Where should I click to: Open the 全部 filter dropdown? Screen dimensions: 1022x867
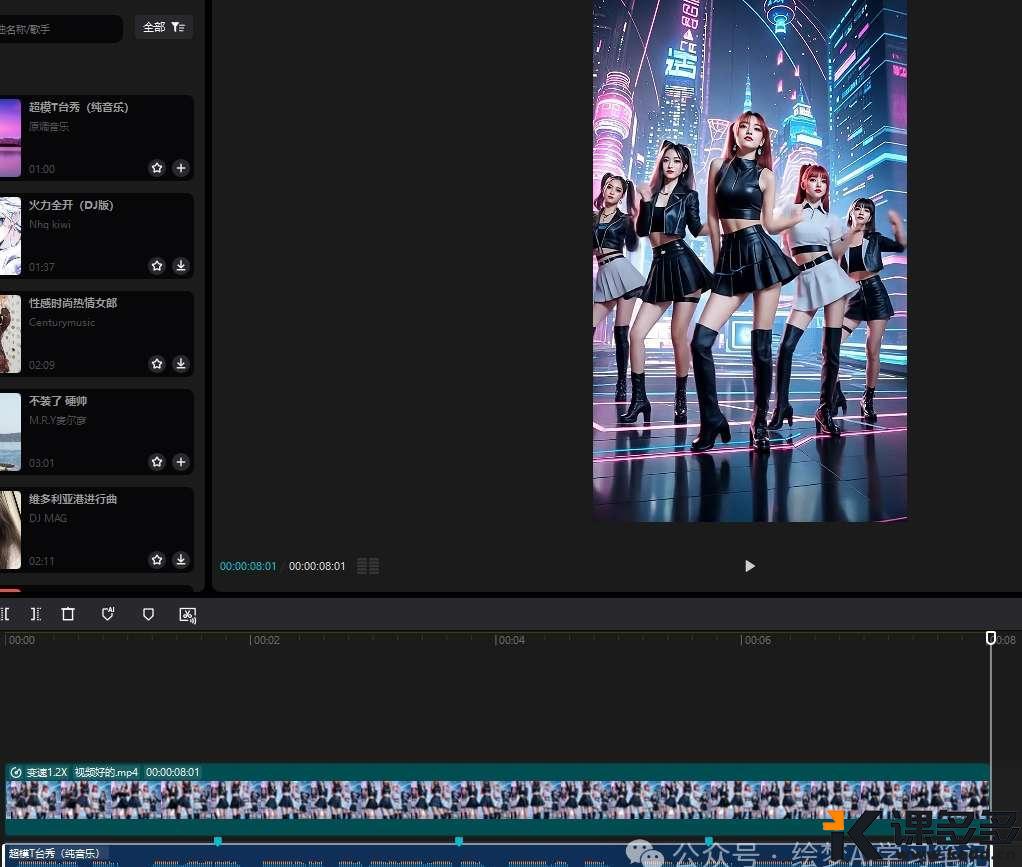(164, 27)
